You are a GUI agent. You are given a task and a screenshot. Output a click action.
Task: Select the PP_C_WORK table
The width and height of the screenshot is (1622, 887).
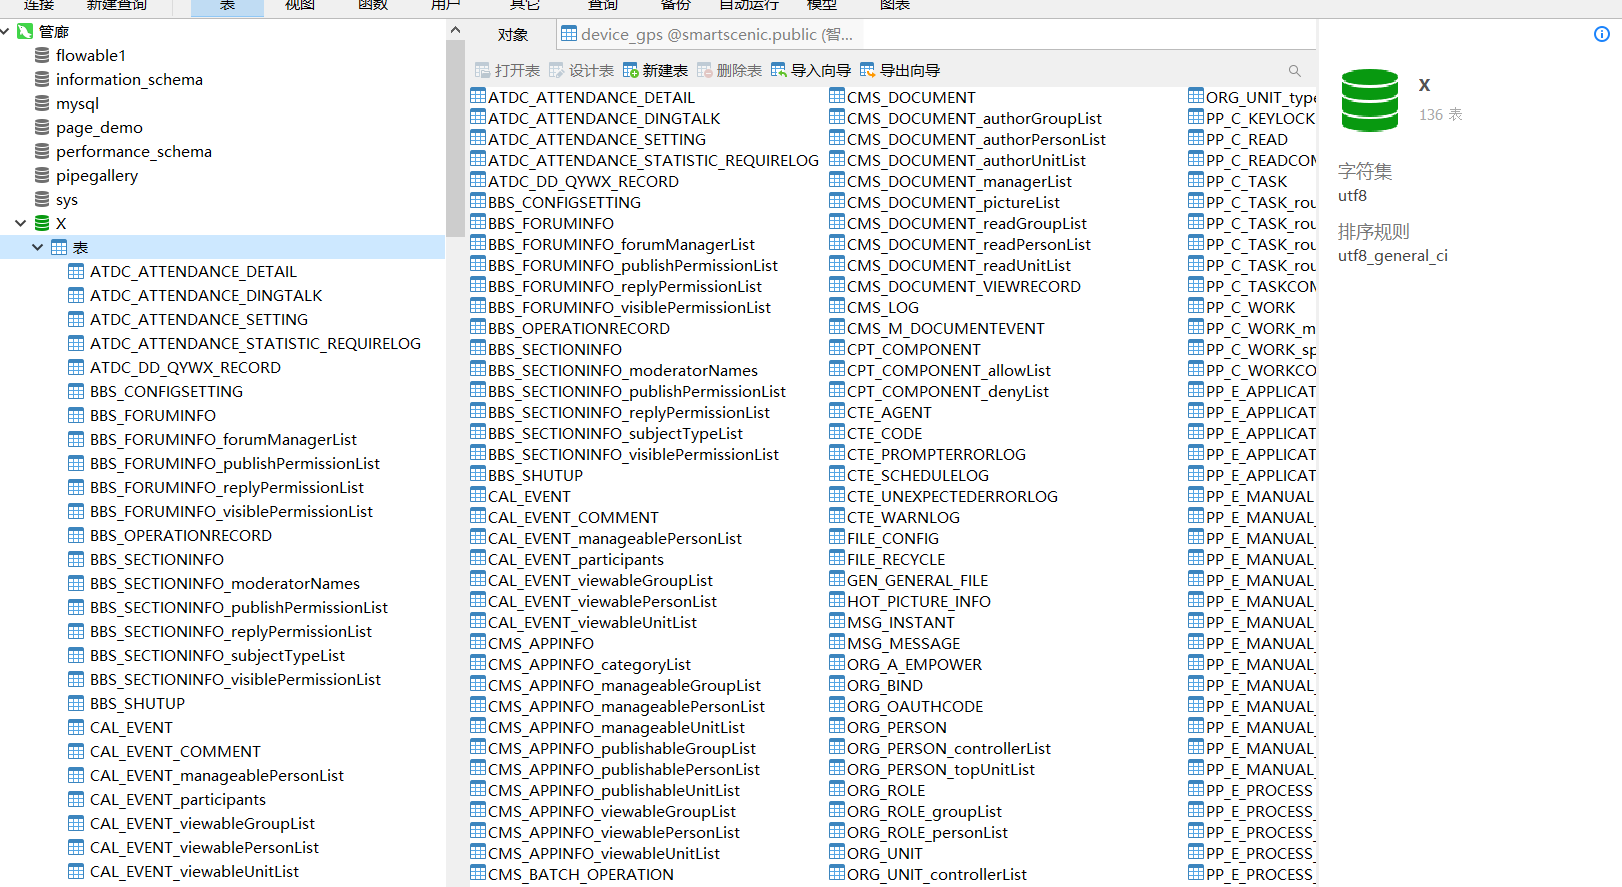point(1250,307)
